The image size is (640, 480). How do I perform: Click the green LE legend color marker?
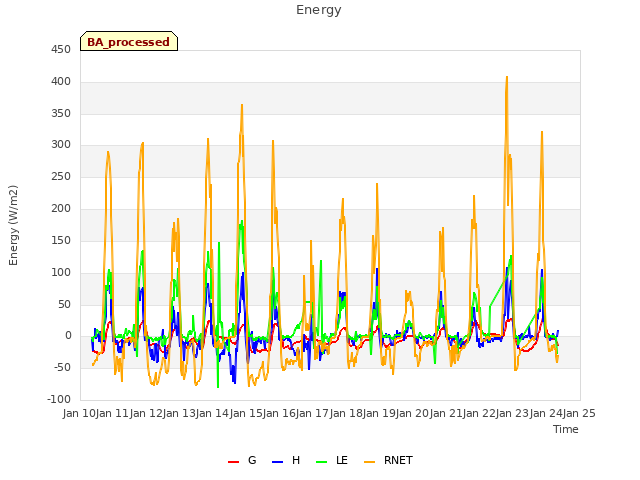click(322, 462)
